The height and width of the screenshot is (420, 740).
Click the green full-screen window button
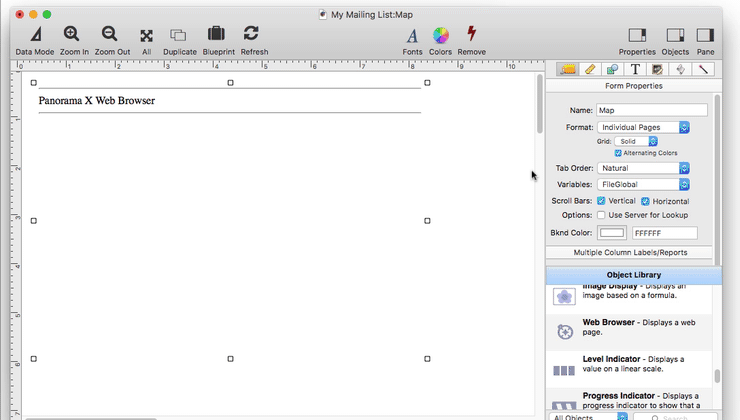click(47, 15)
